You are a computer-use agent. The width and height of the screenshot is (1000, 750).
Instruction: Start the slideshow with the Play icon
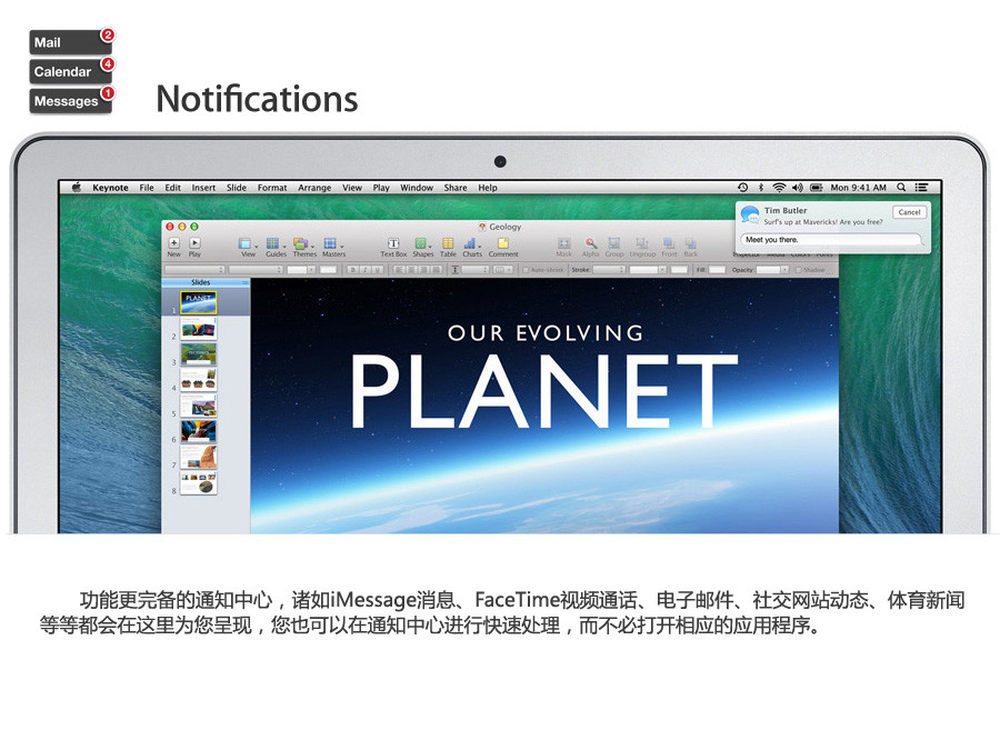pyautogui.click(x=195, y=243)
